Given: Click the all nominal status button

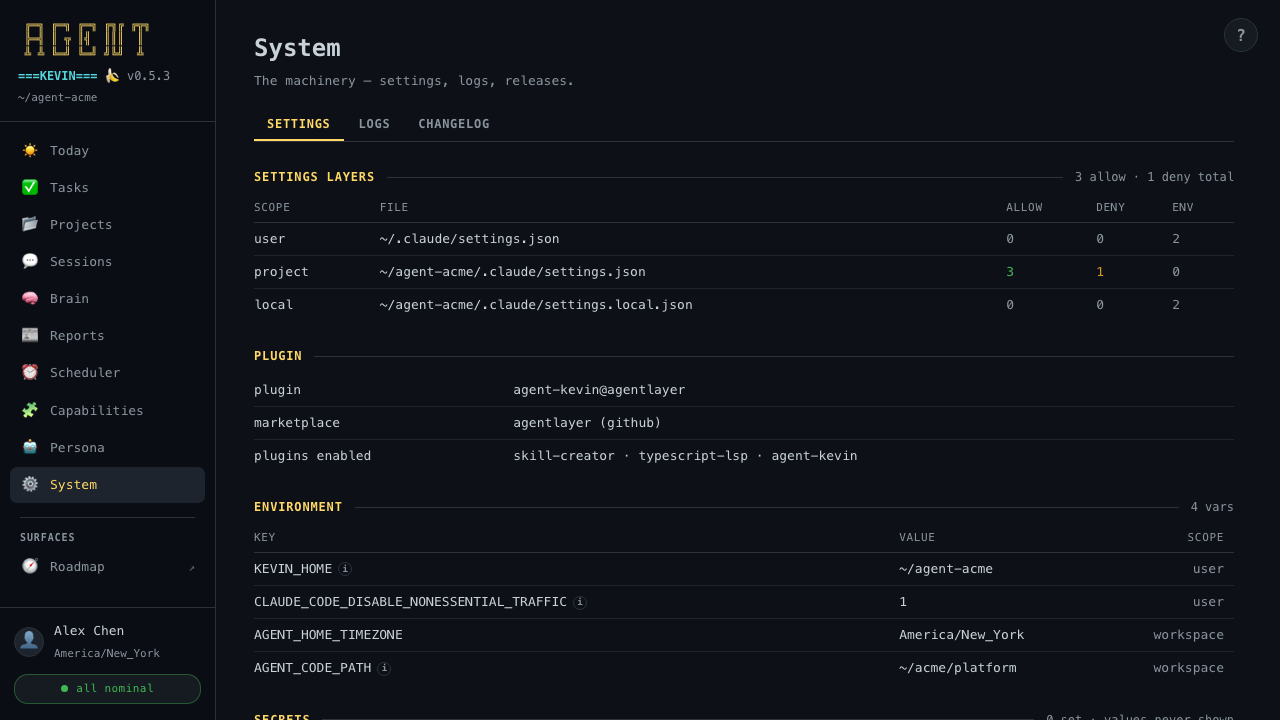Looking at the screenshot, I should tap(107, 689).
